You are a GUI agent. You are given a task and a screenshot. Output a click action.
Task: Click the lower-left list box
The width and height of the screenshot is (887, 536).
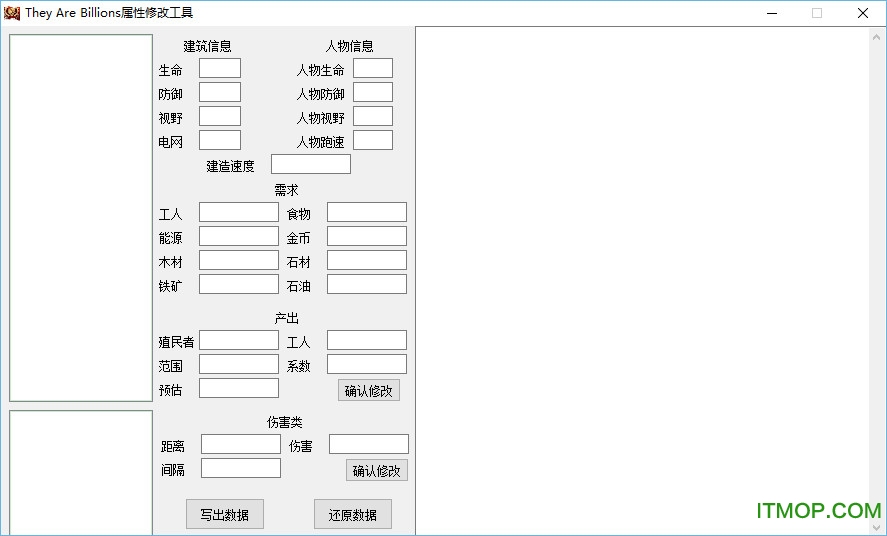coord(81,473)
